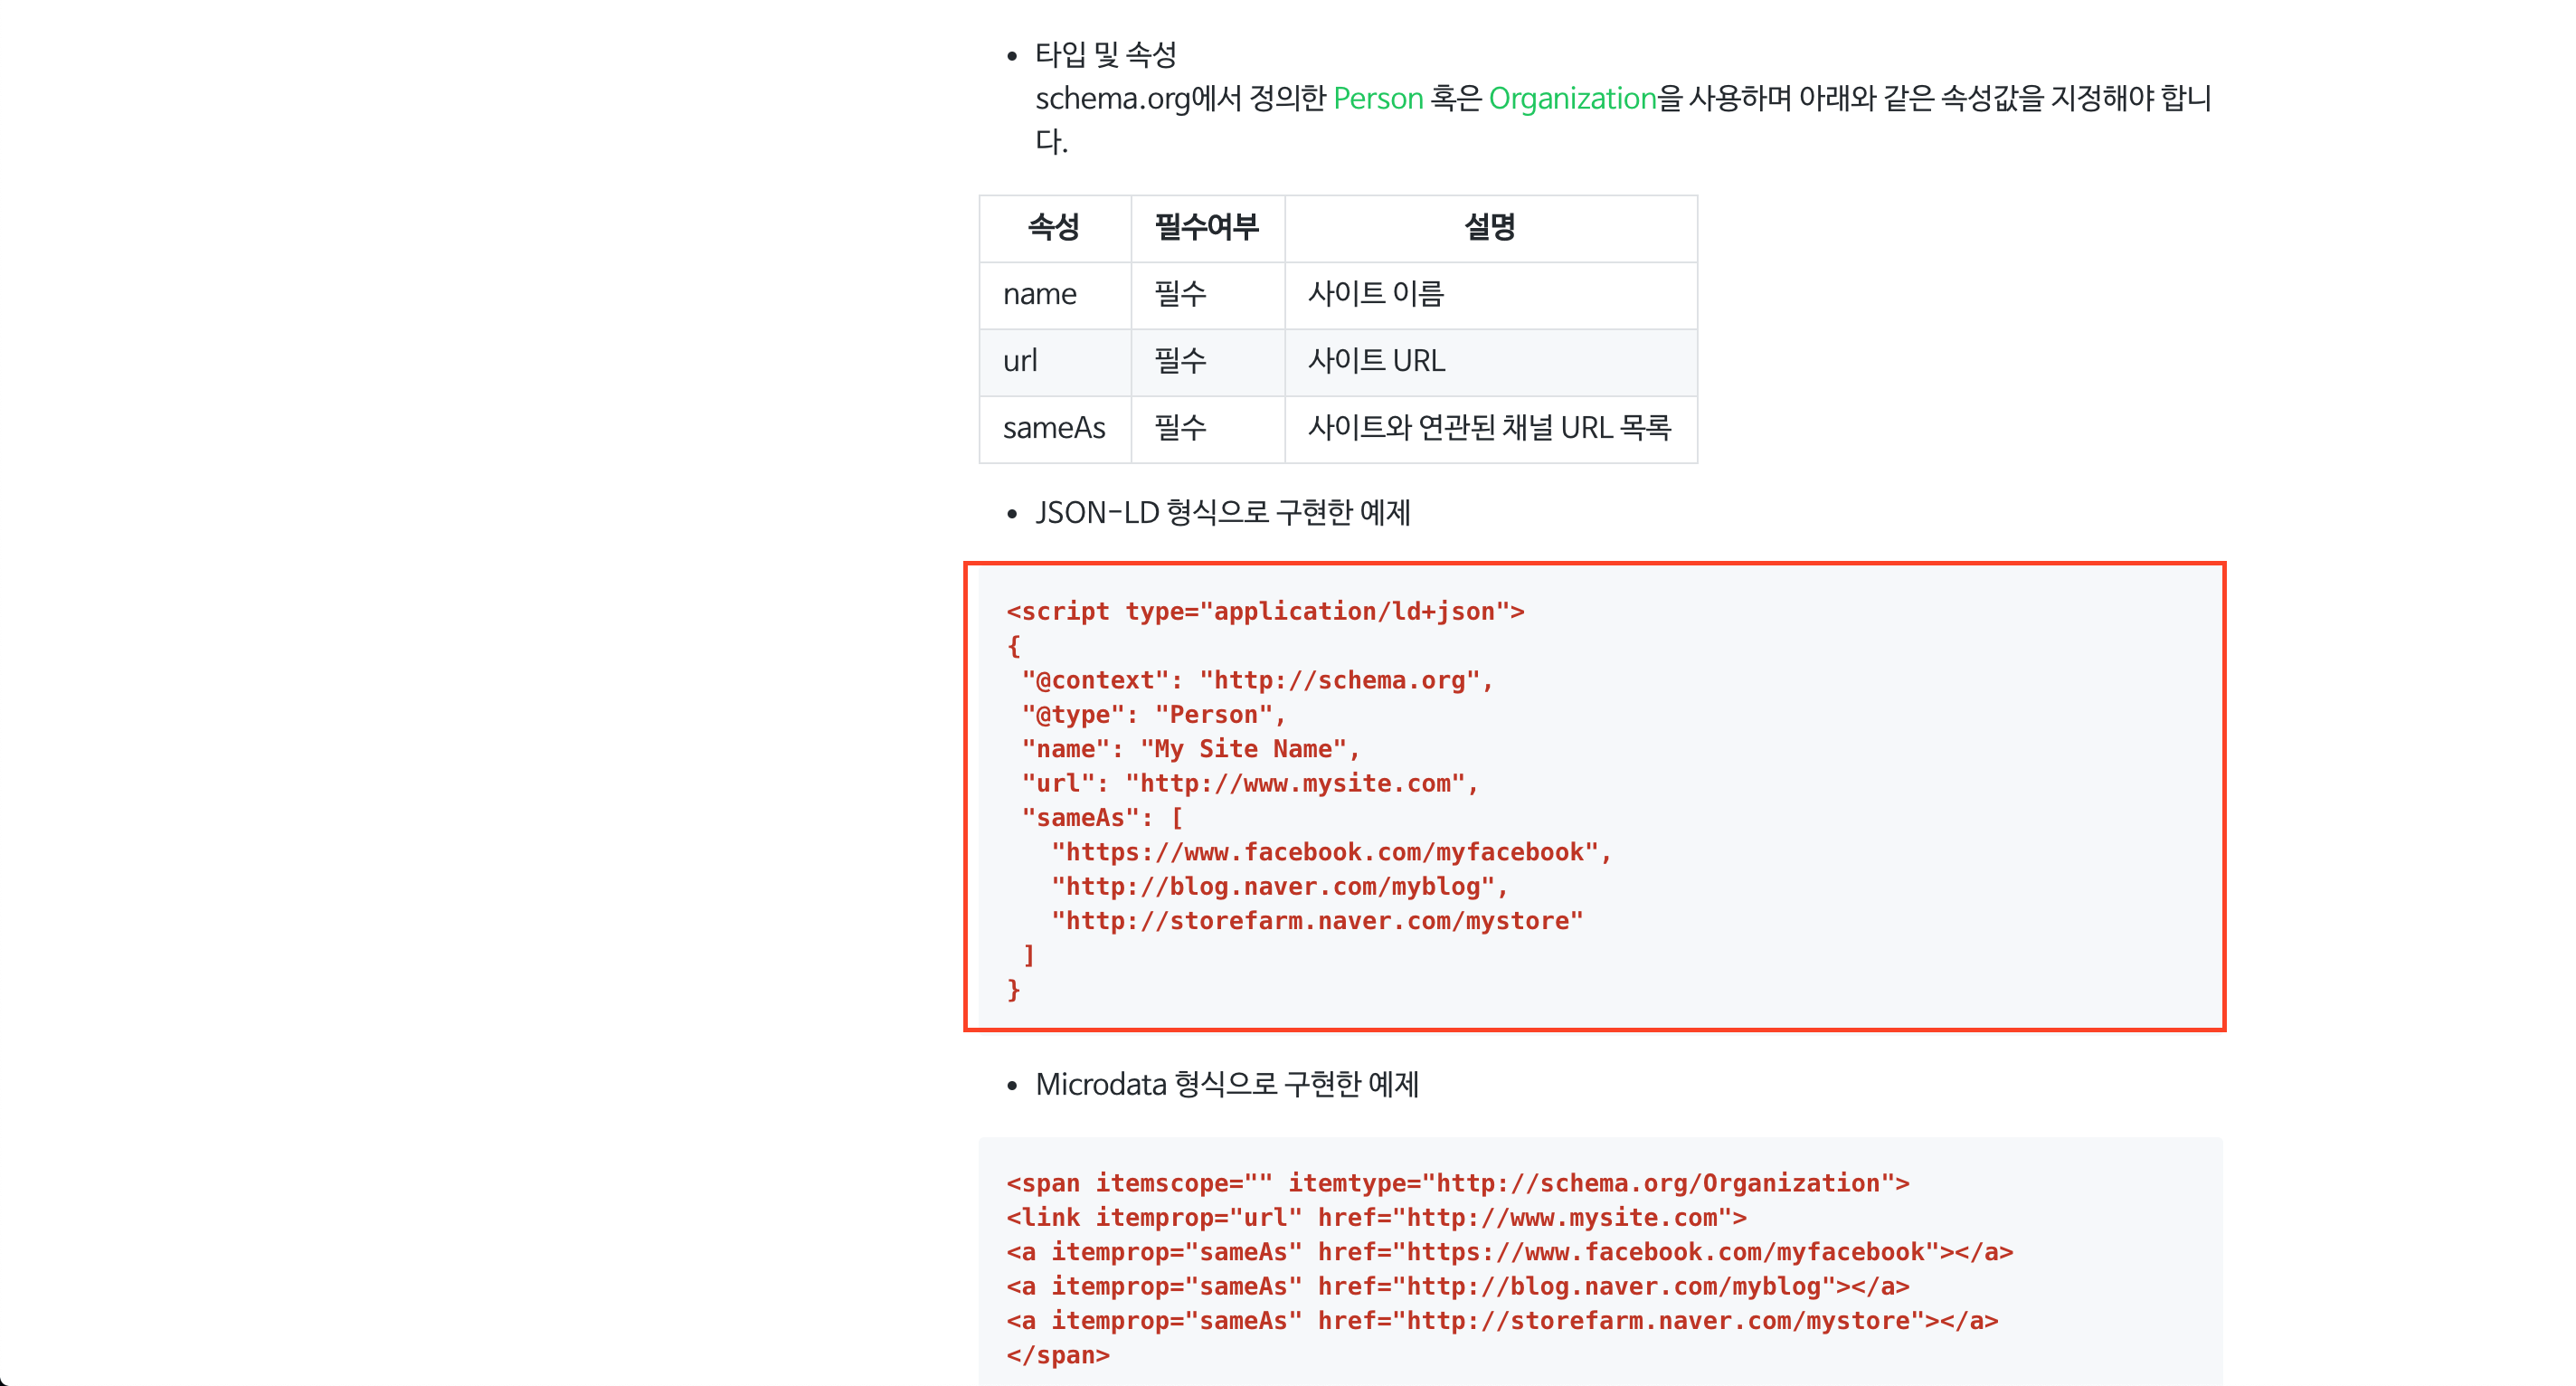The height and width of the screenshot is (1386, 2576).
Task: Click 'Microdata 형식으로 구현한 예제' heading
Action: (1227, 1084)
